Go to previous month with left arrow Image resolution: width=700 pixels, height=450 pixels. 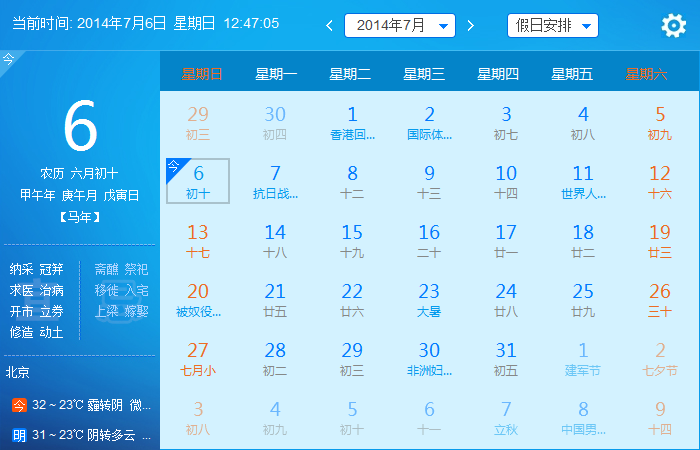(329, 26)
